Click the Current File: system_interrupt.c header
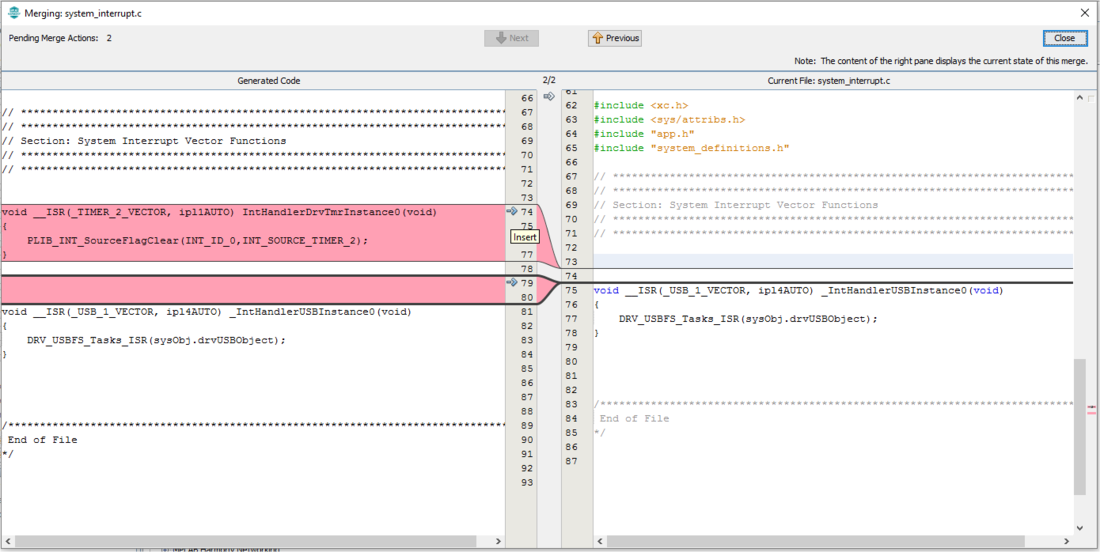1100x552 pixels. coord(829,81)
